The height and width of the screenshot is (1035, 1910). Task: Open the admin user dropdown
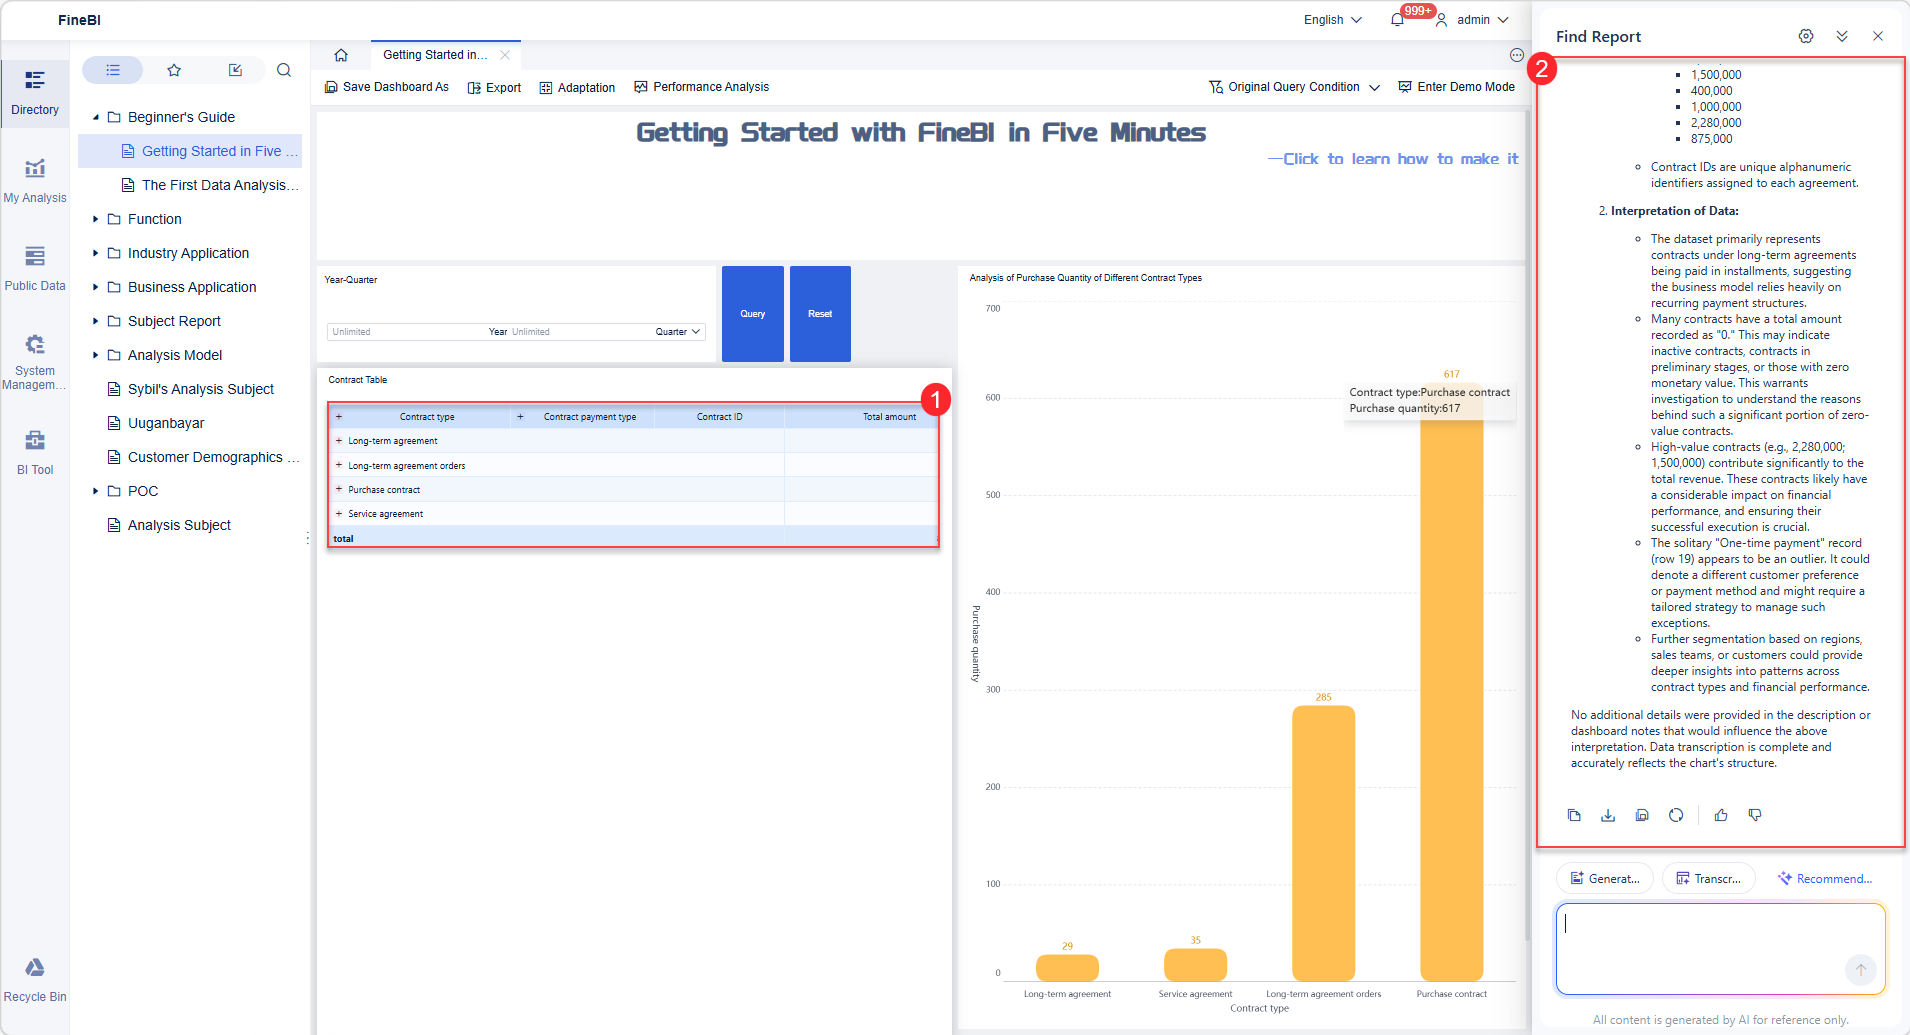tap(1473, 20)
